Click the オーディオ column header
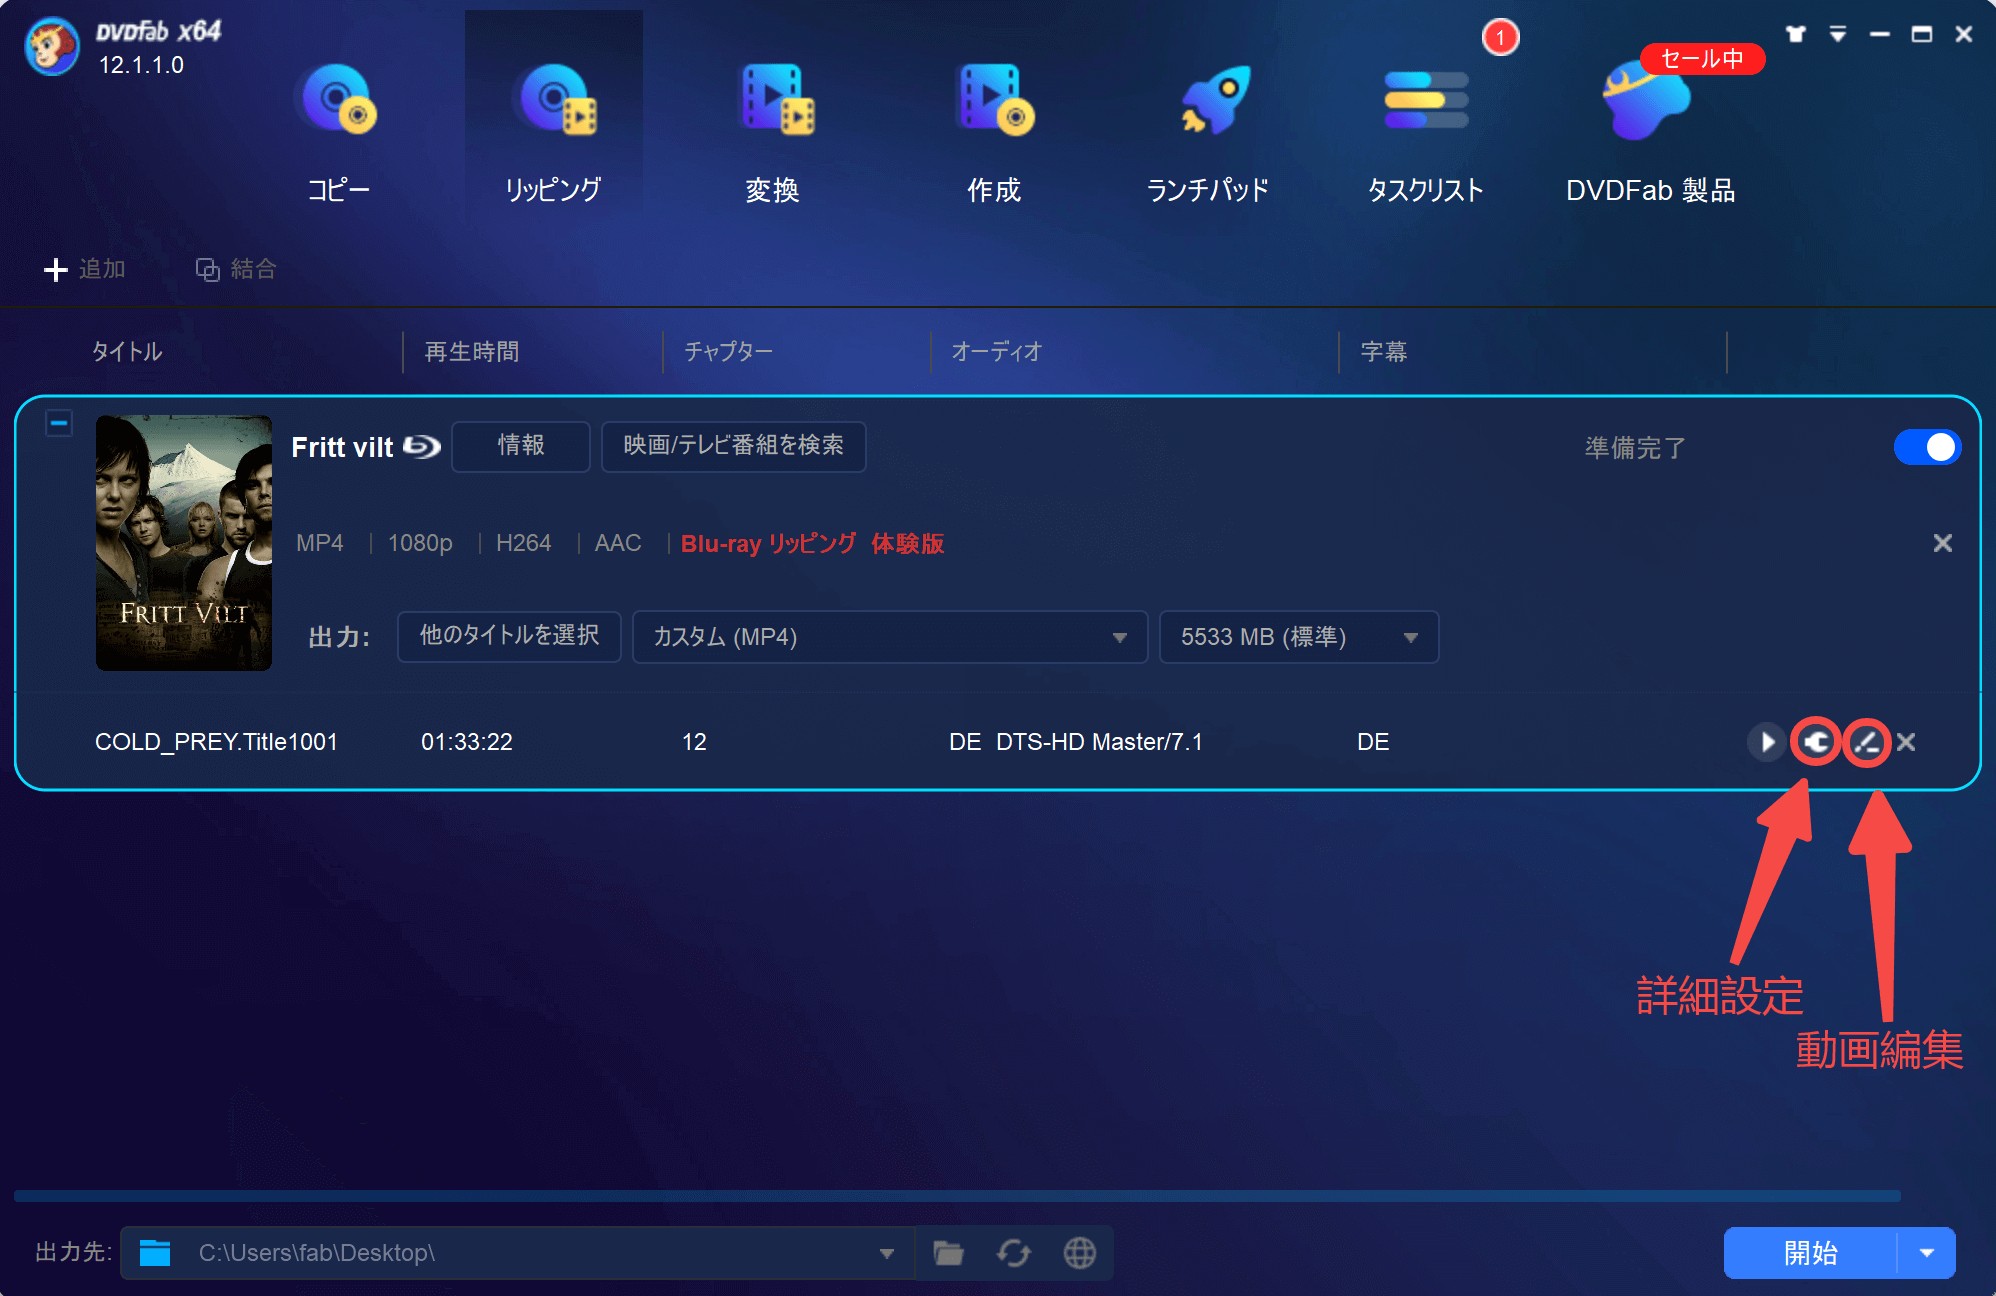This screenshot has width=1996, height=1296. click(x=996, y=352)
